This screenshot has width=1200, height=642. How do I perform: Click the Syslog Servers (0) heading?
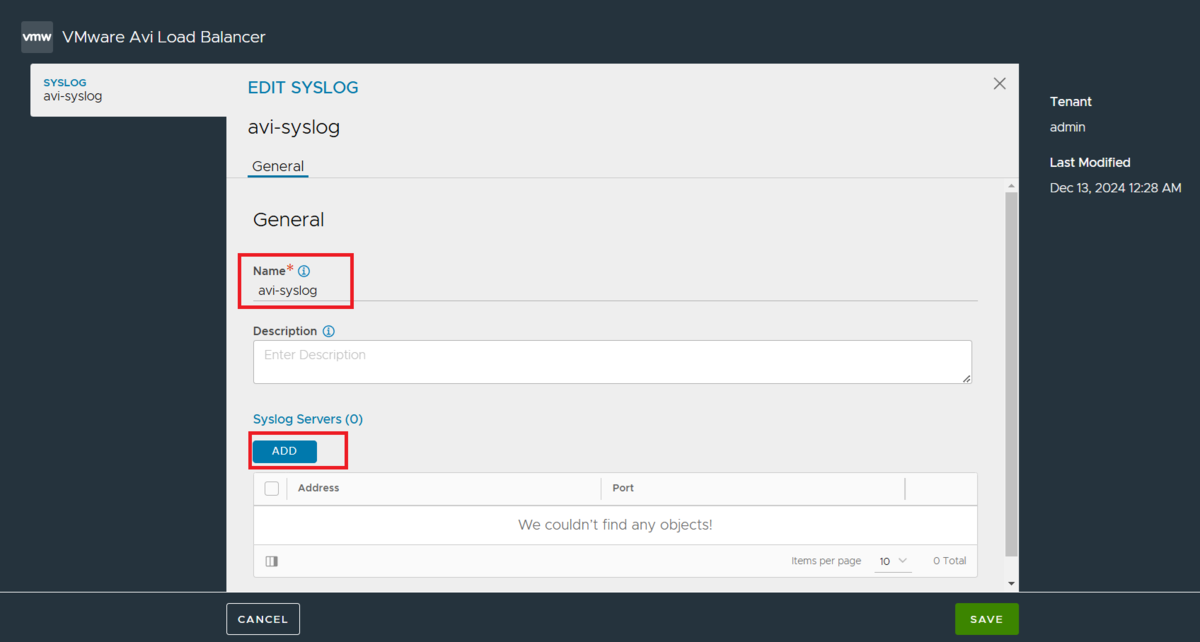pyautogui.click(x=308, y=419)
